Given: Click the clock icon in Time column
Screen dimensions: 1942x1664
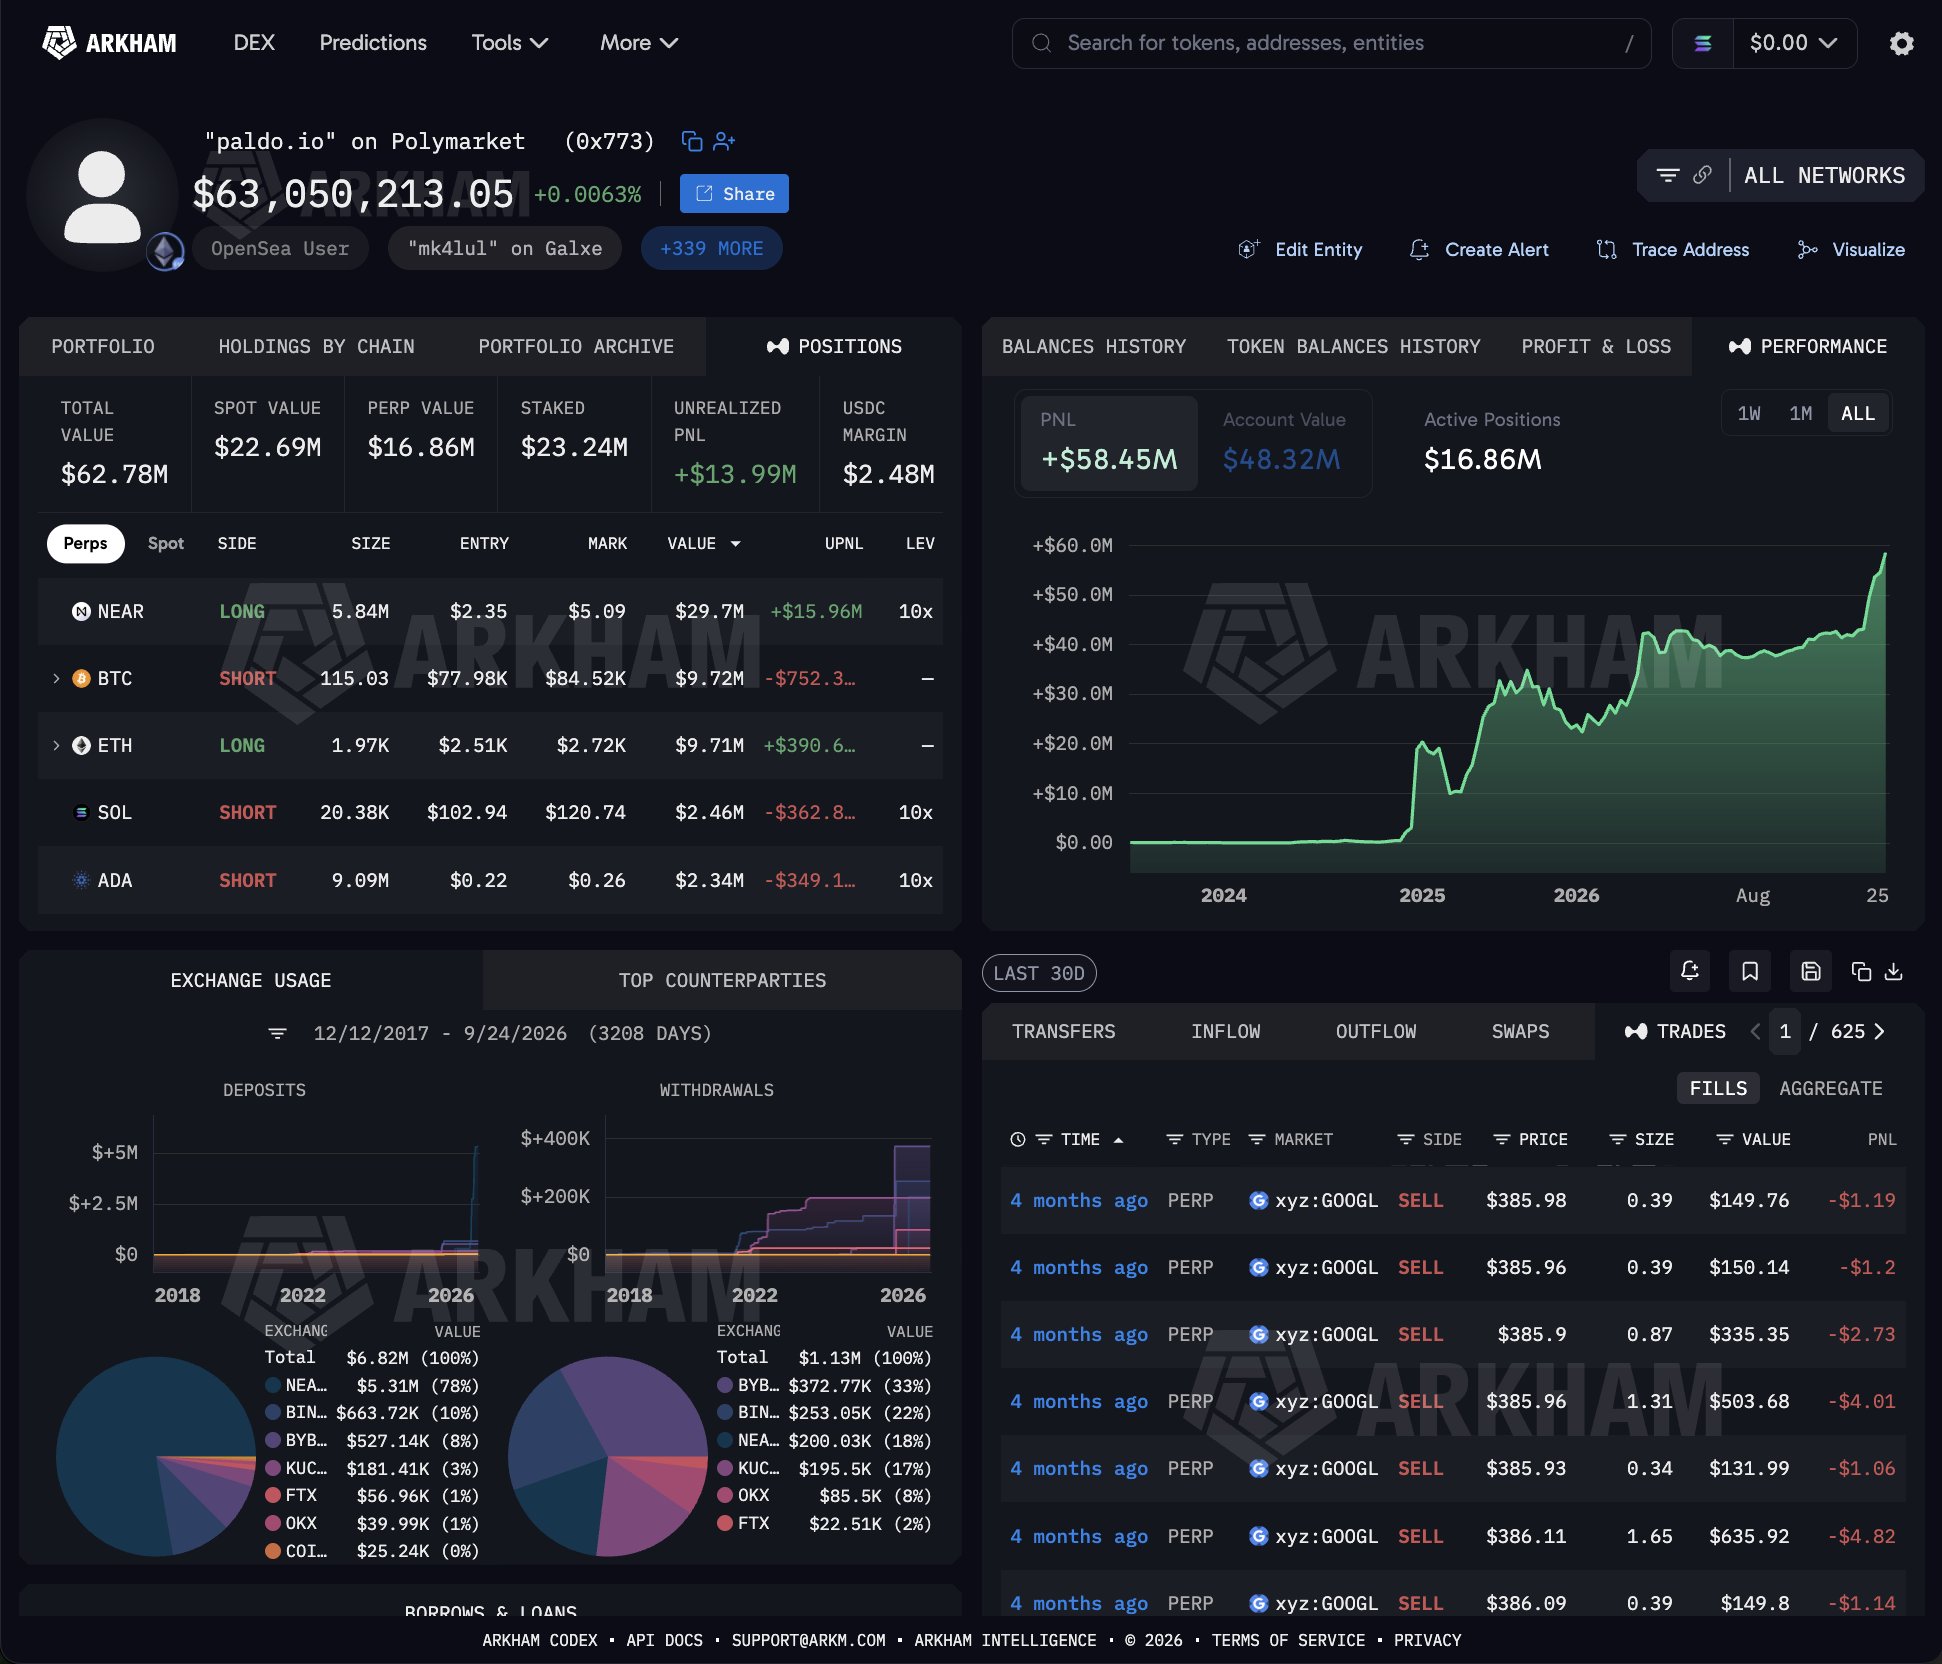Looking at the screenshot, I should tap(1018, 1139).
